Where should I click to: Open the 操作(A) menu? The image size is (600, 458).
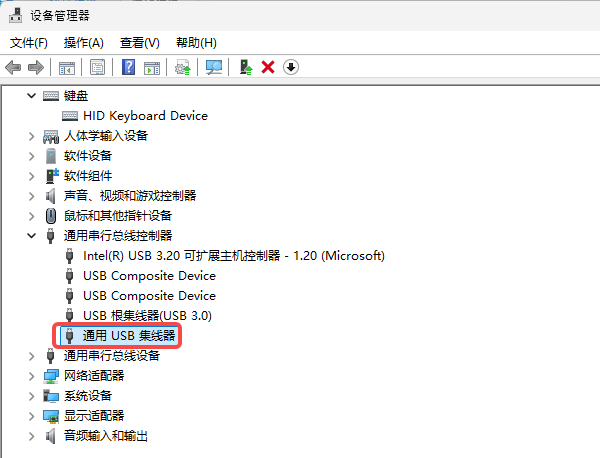tap(83, 42)
